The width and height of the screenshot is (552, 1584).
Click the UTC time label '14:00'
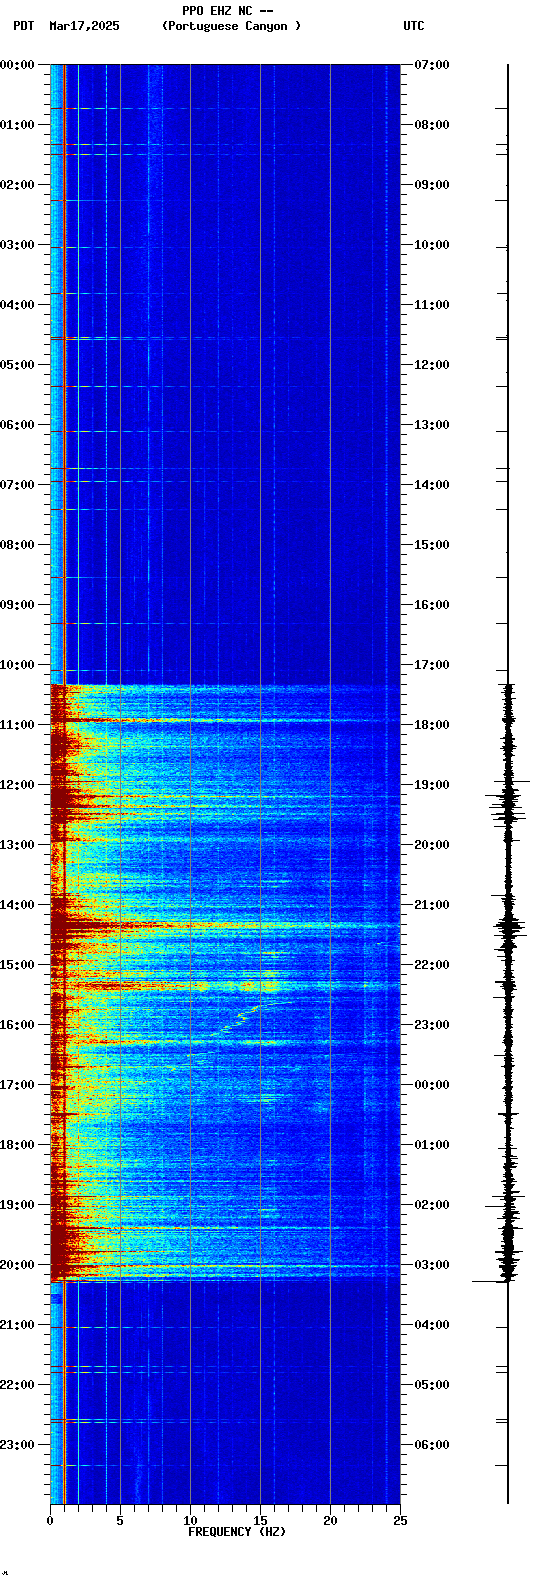coord(432,485)
